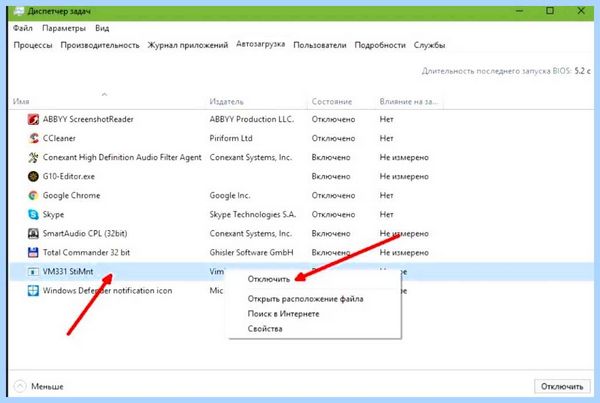Select the G10-Editor.exe entry

(x=69, y=176)
